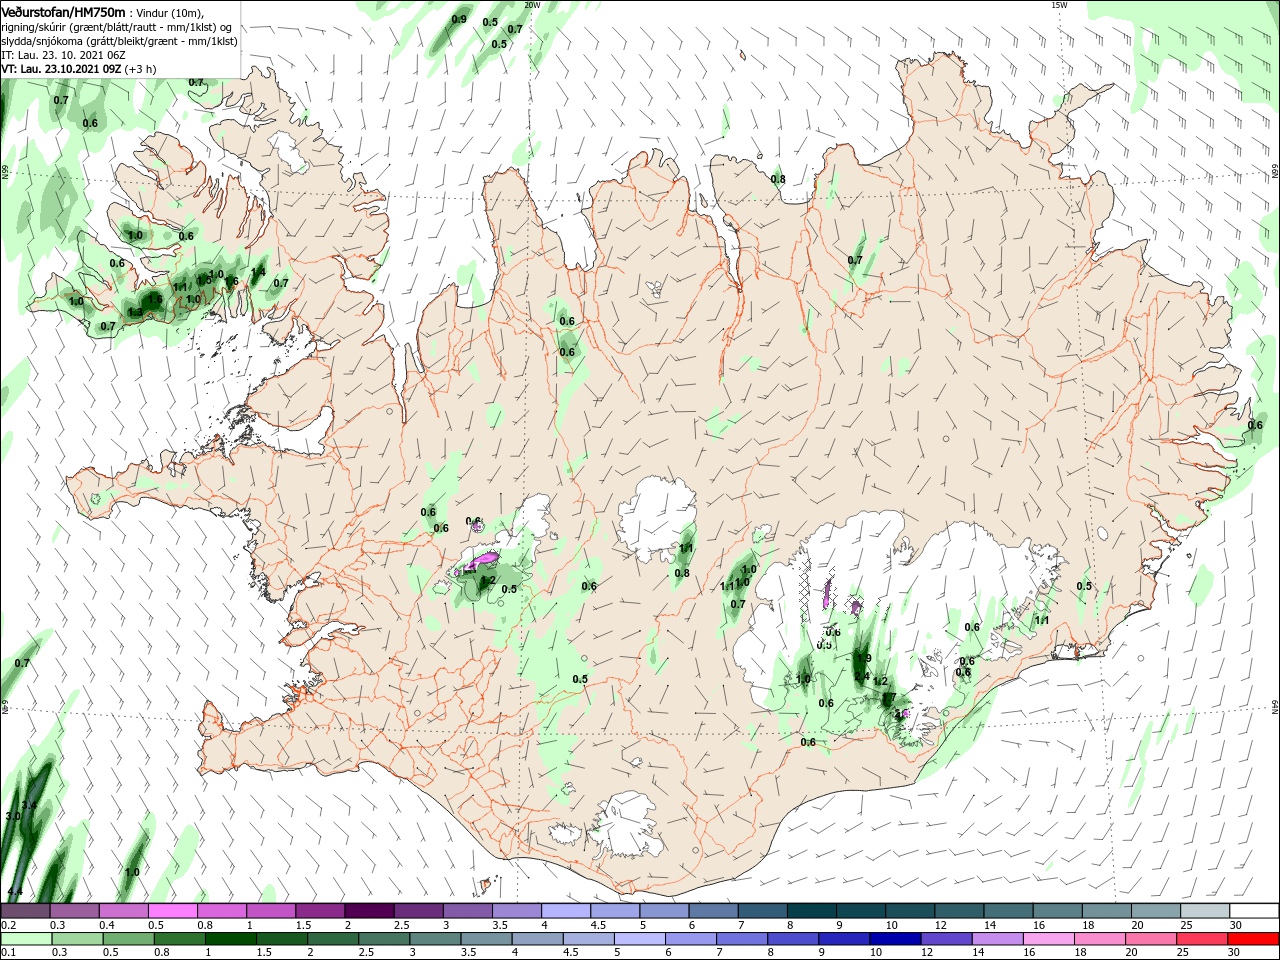Image resolution: width=1280 pixels, height=960 pixels.
Task: Click the Mýrdalsjökull glacier on the south coast
Action: (x=627, y=824)
